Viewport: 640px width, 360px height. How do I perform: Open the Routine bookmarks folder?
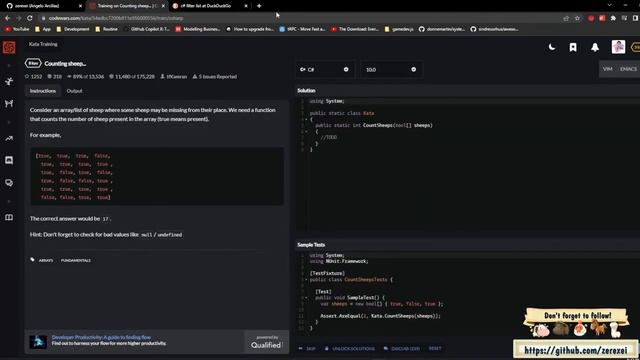pos(107,29)
